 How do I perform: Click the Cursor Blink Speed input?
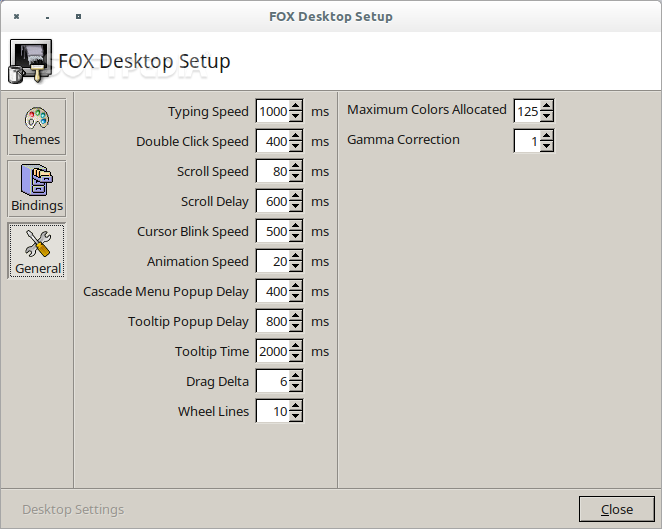pyautogui.click(x=273, y=231)
